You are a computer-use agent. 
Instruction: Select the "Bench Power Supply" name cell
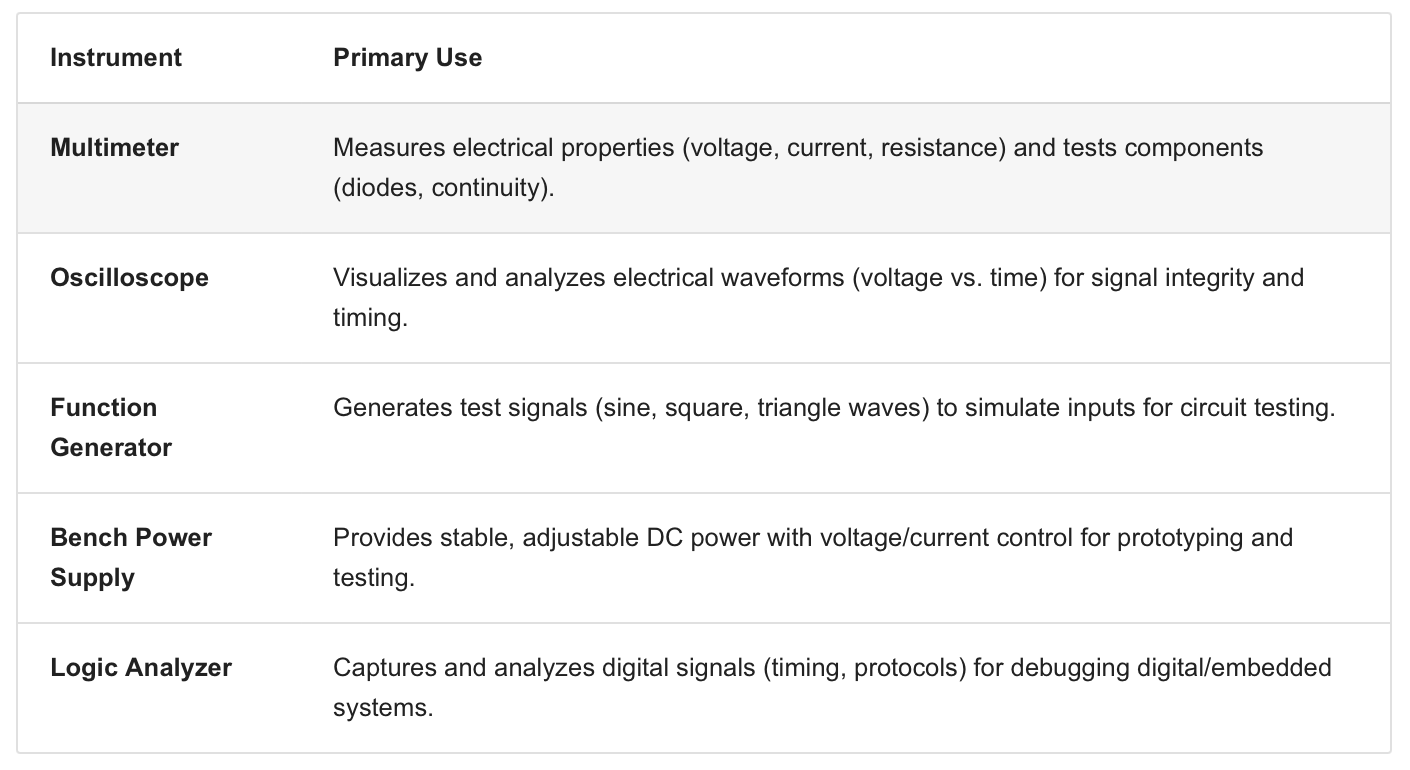(x=131, y=557)
